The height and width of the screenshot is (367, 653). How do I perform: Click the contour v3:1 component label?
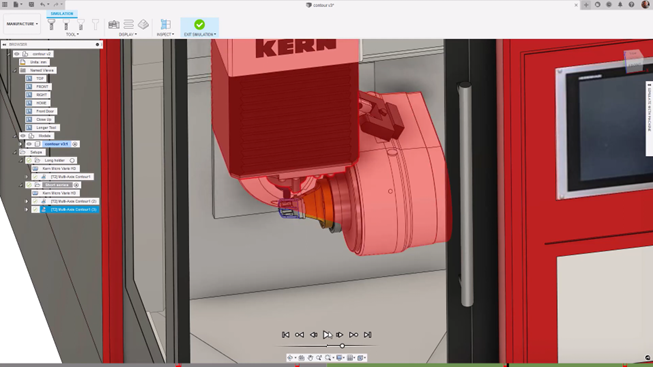57,144
